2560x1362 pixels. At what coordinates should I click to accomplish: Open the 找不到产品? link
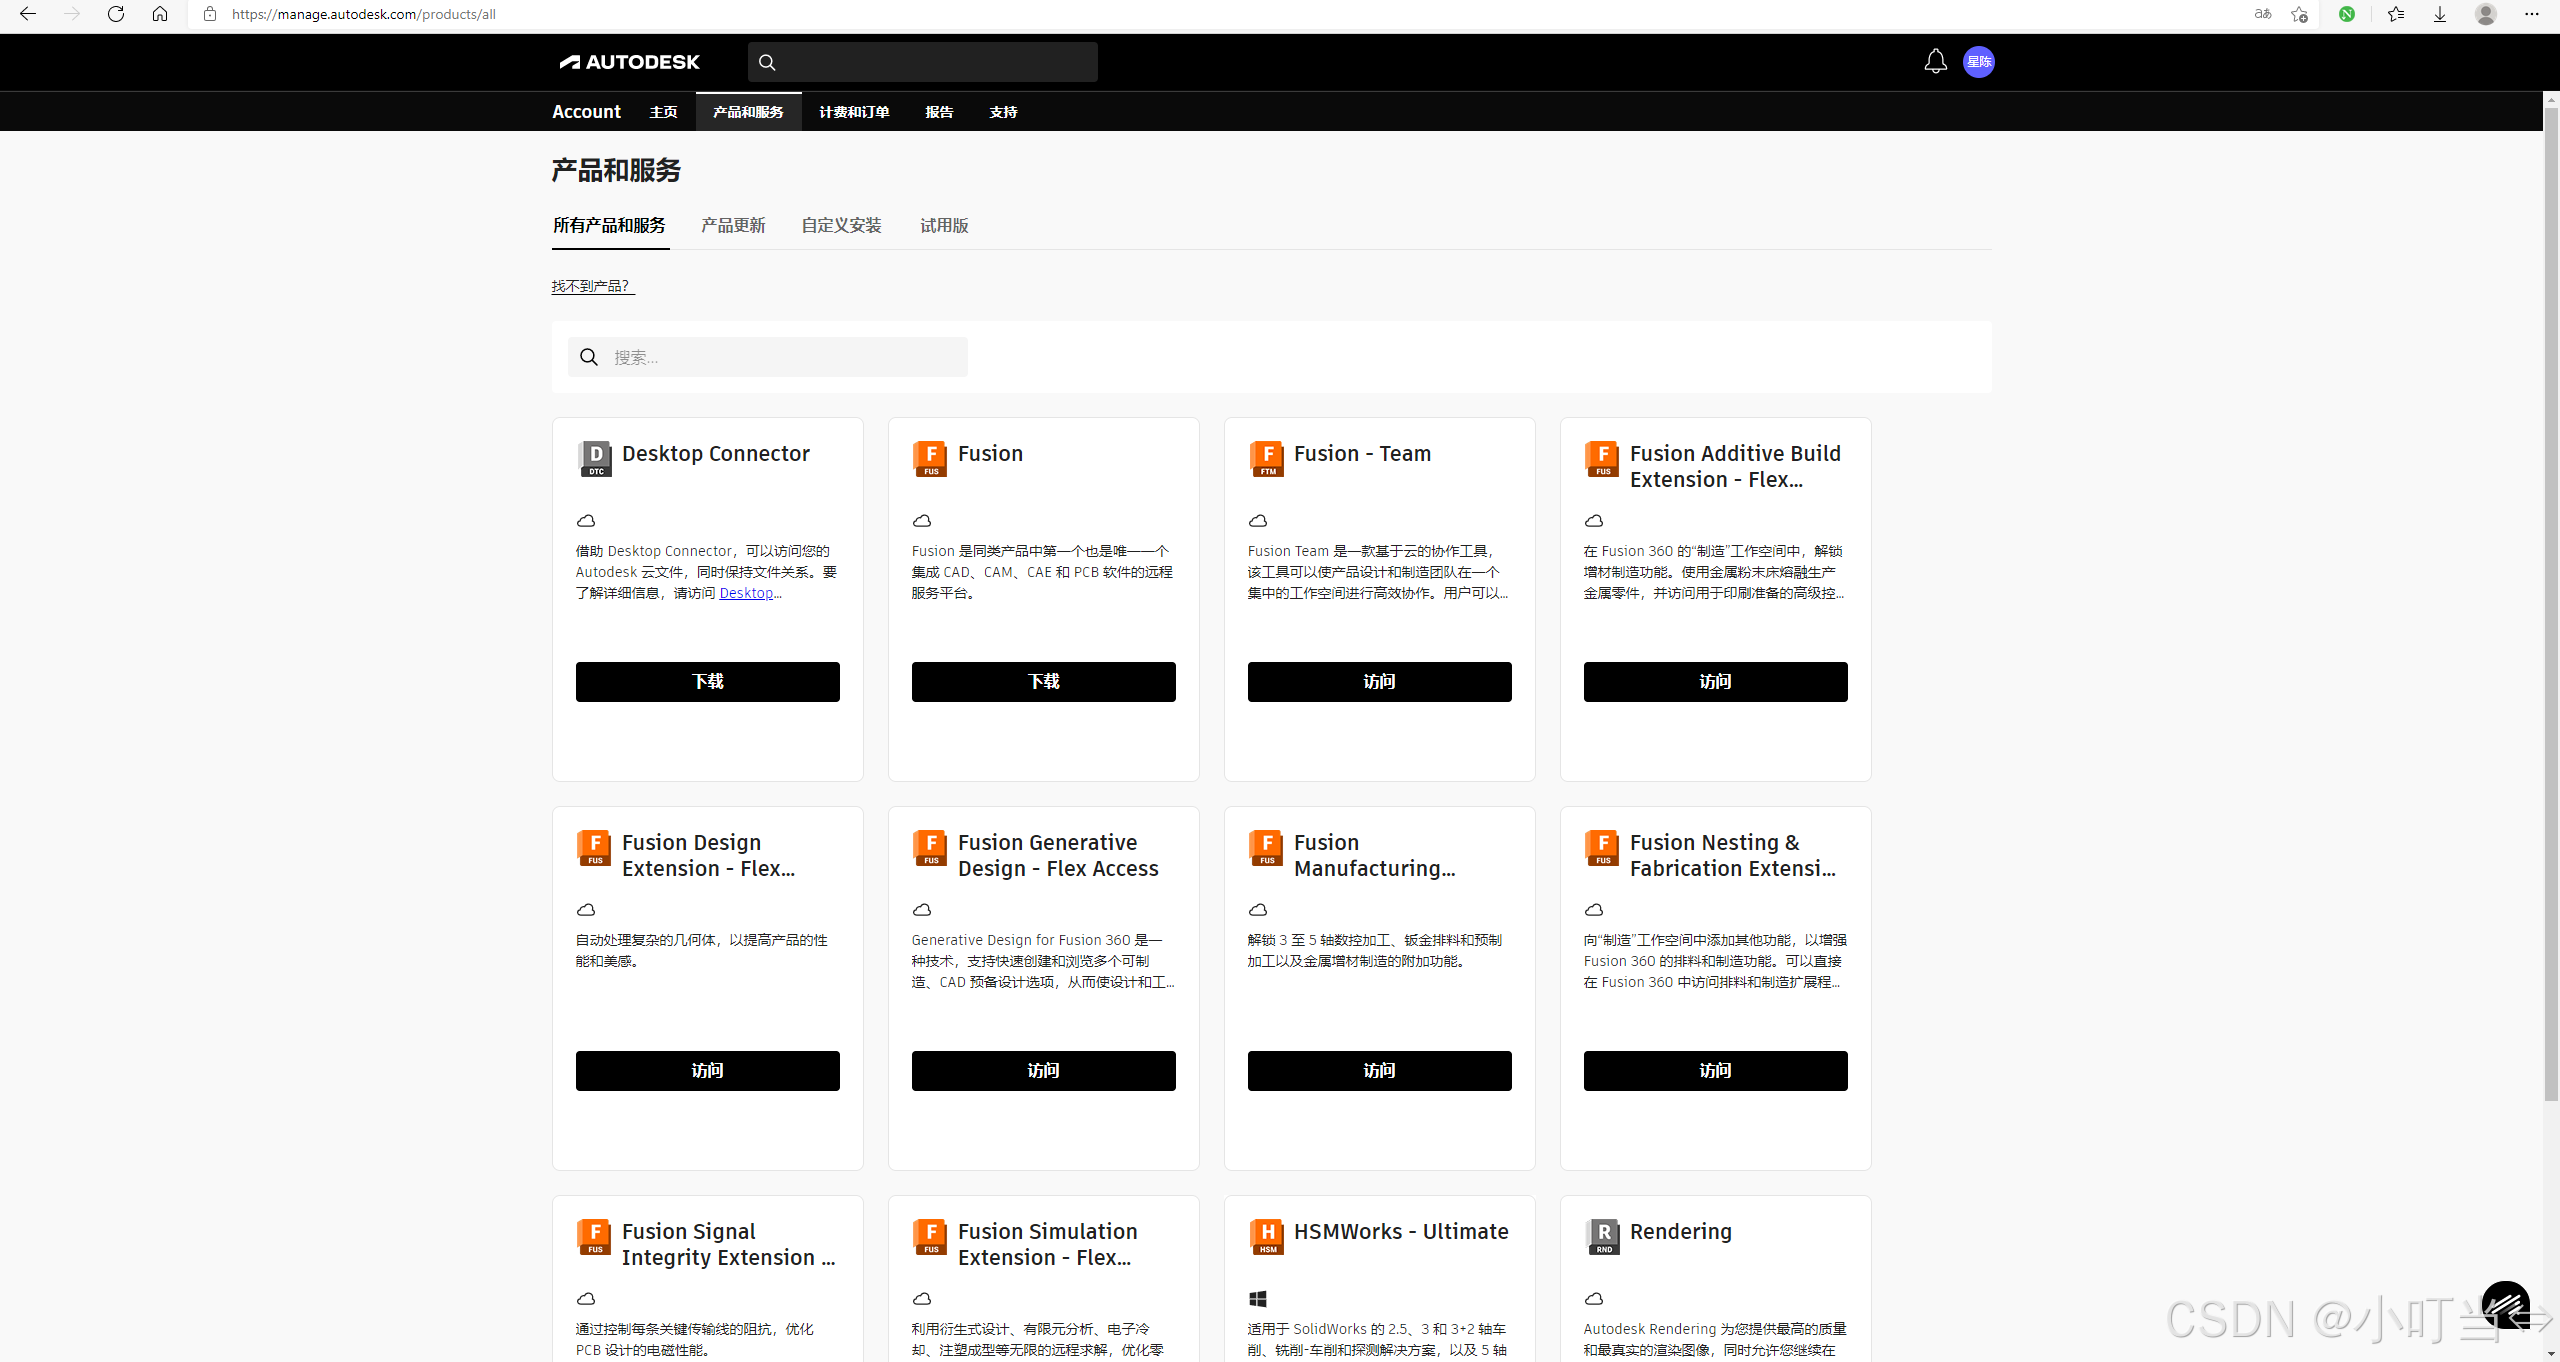[x=592, y=286]
